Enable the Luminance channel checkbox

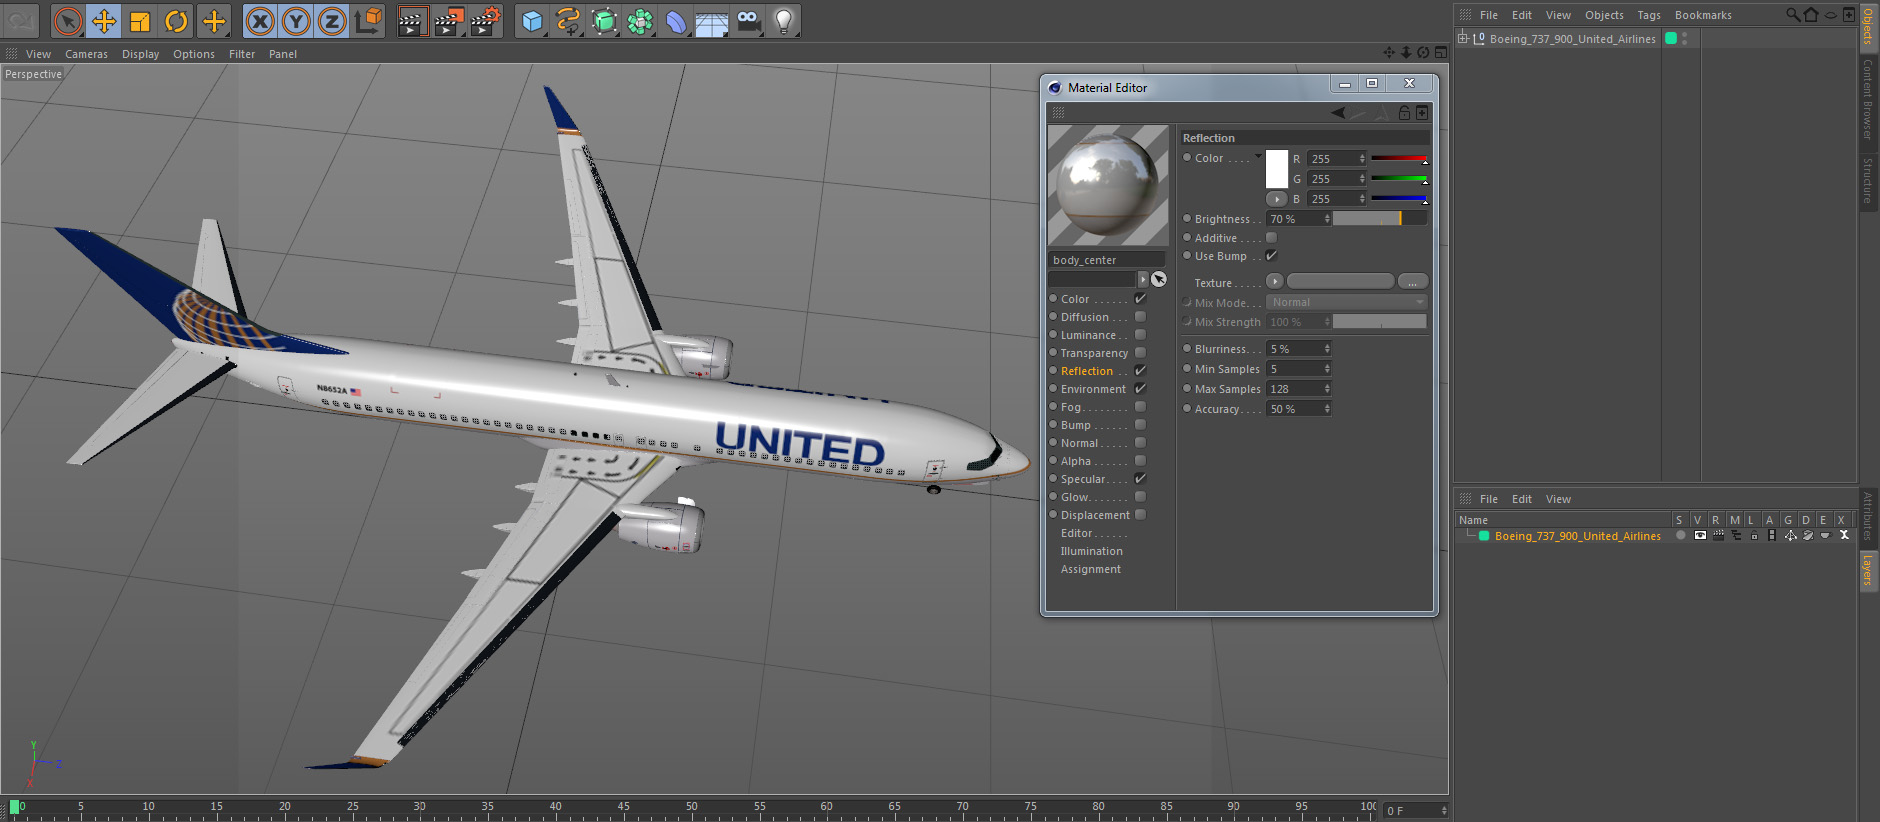[x=1140, y=335]
